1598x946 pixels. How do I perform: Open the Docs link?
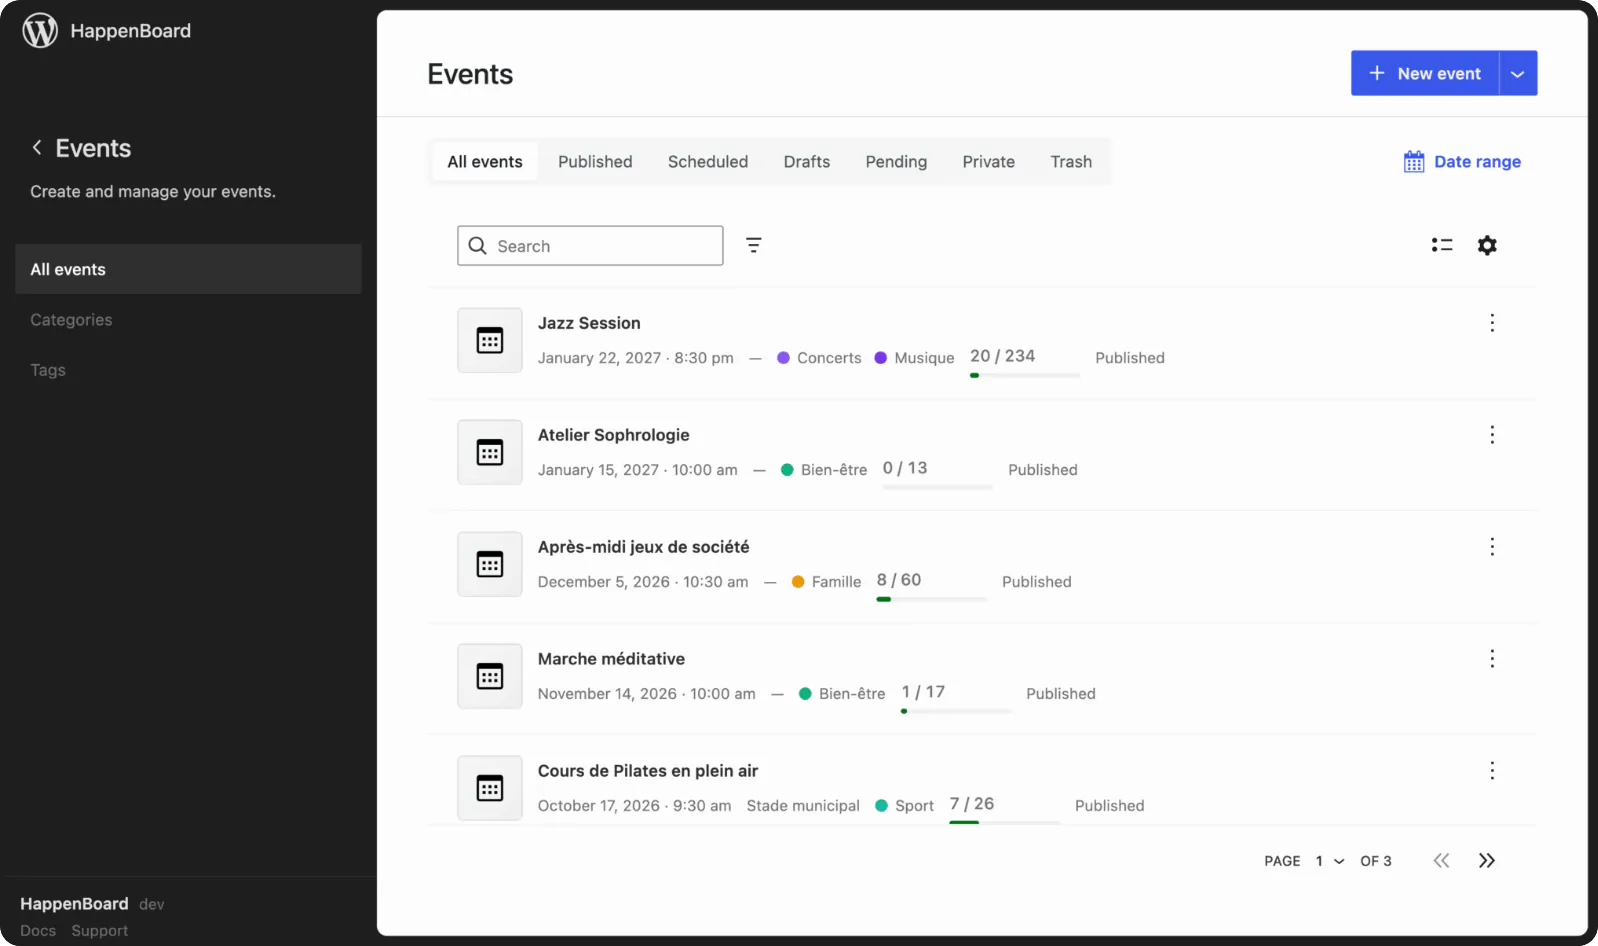(x=38, y=931)
